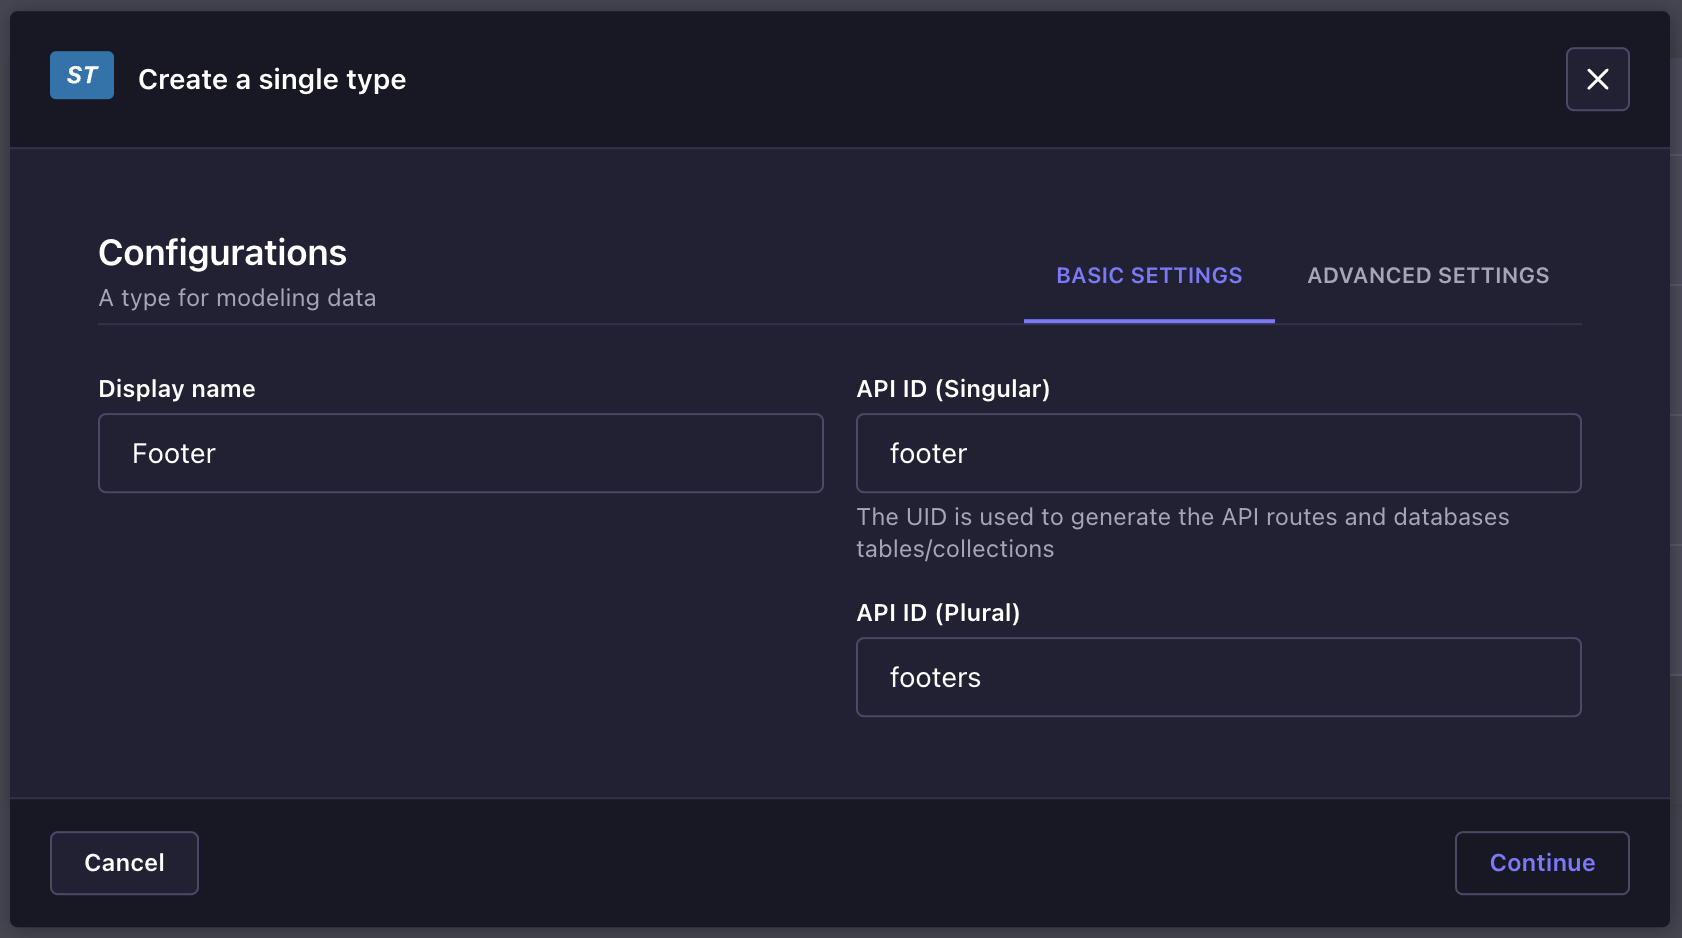
Task: Click the API ID (Plural) label
Action: coord(937,613)
